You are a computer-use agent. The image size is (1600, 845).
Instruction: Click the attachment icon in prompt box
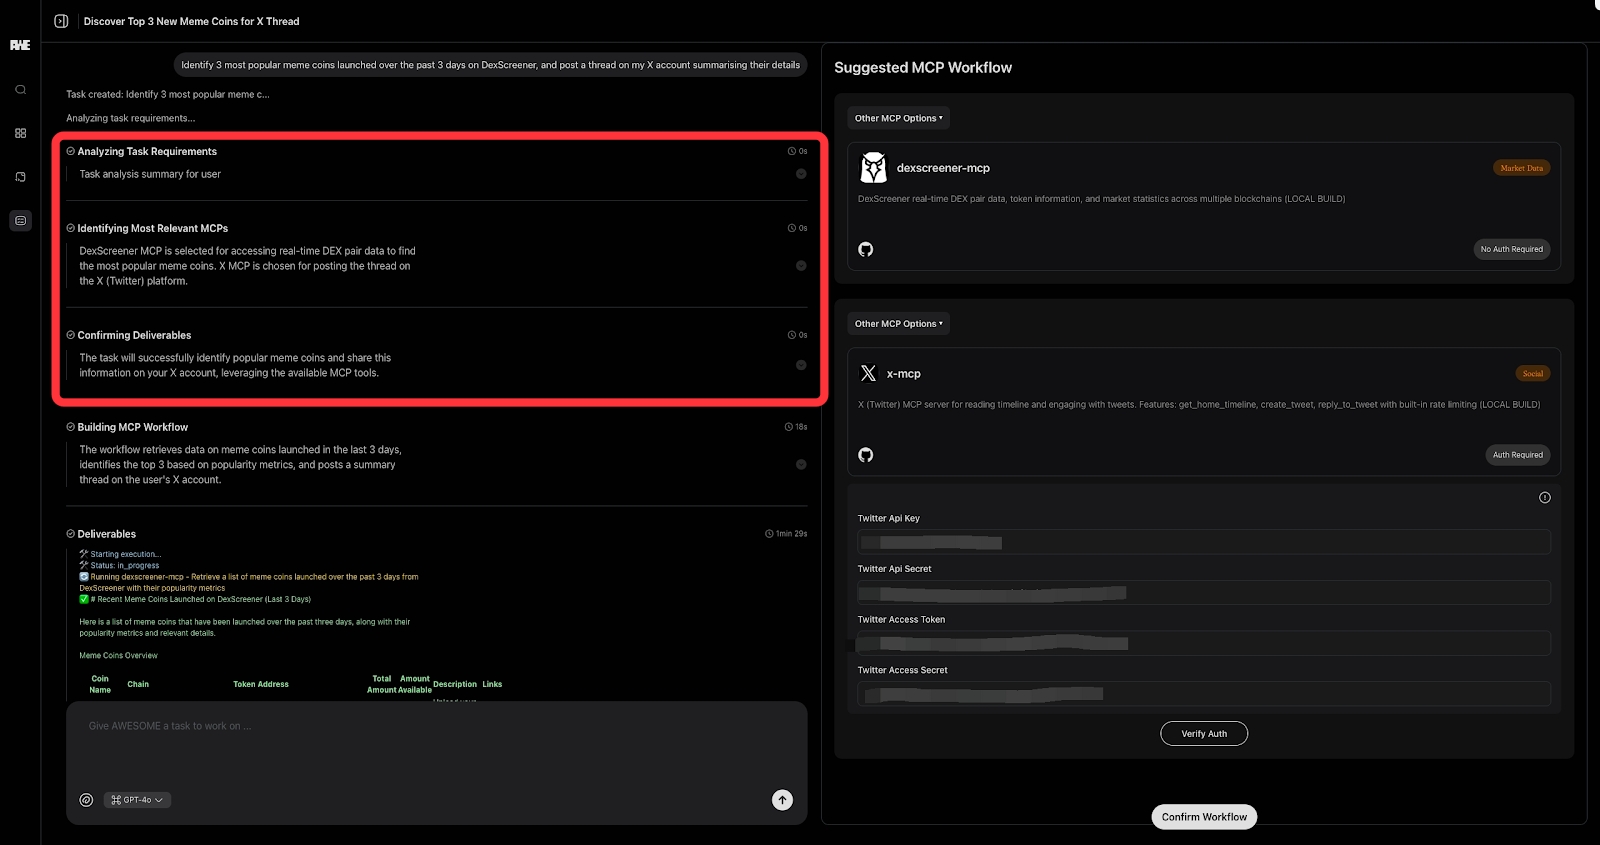click(87, 800)
